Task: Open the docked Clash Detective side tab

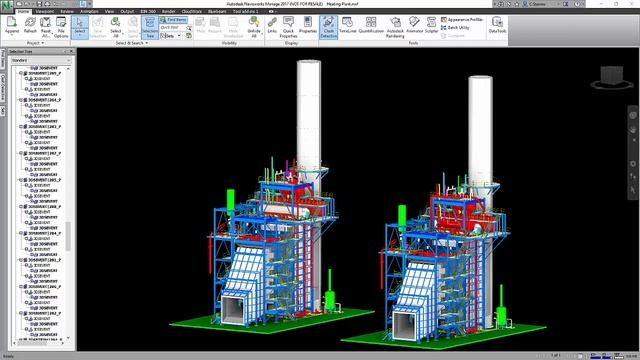Action: (3, 87)
